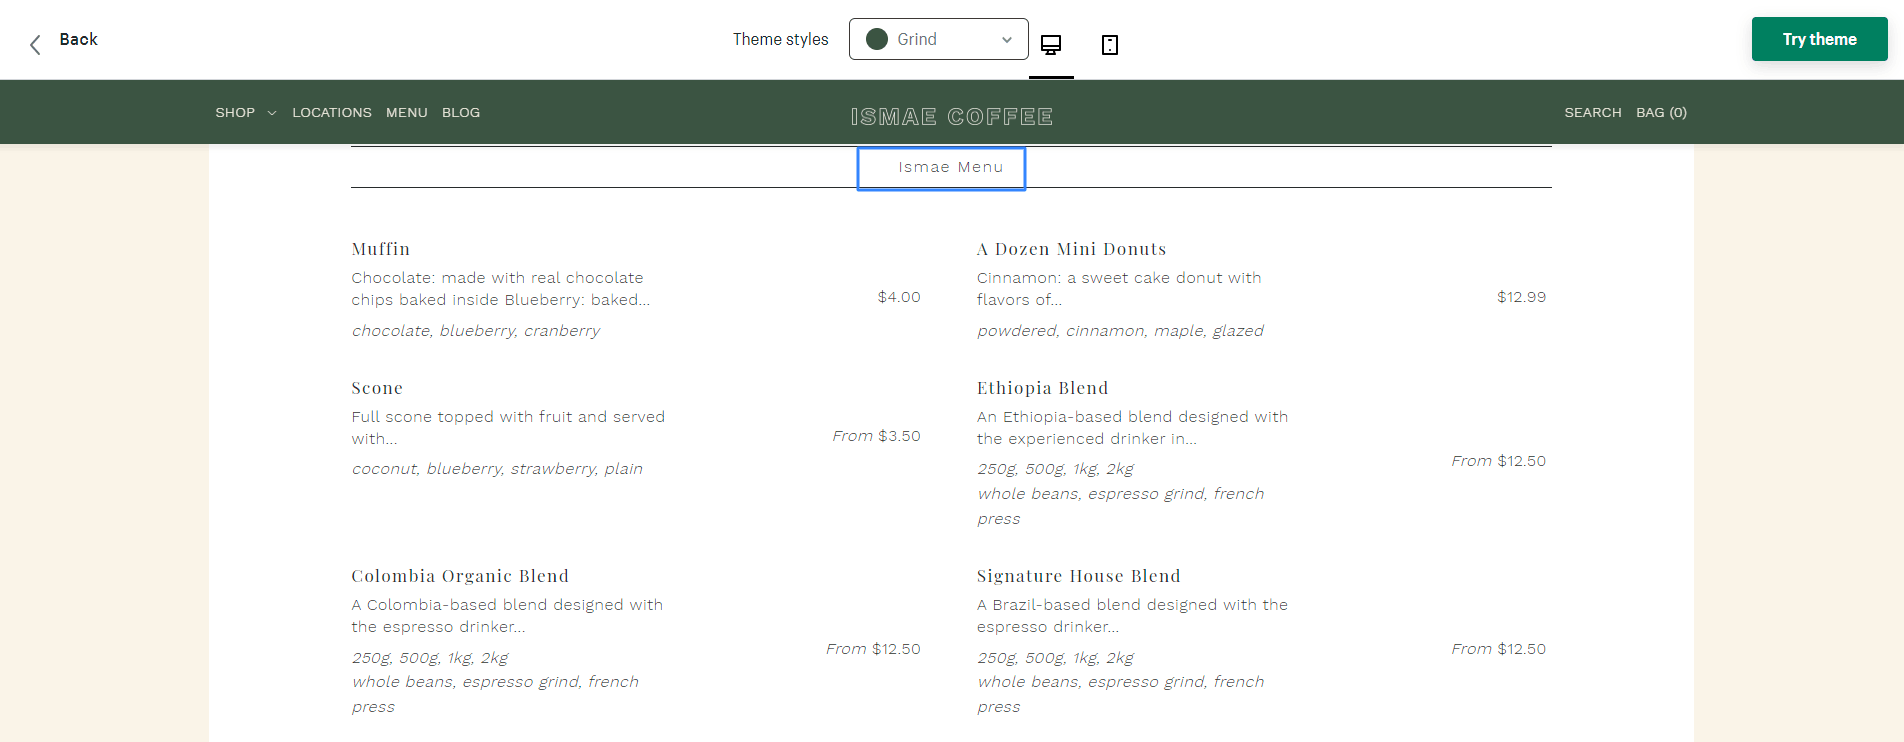Image resolution: width=1904 pixels, height=742 pixels.
Task: Click 'powdered, cinnamon, maple, glazed' options text
Action: [1120, 331]
